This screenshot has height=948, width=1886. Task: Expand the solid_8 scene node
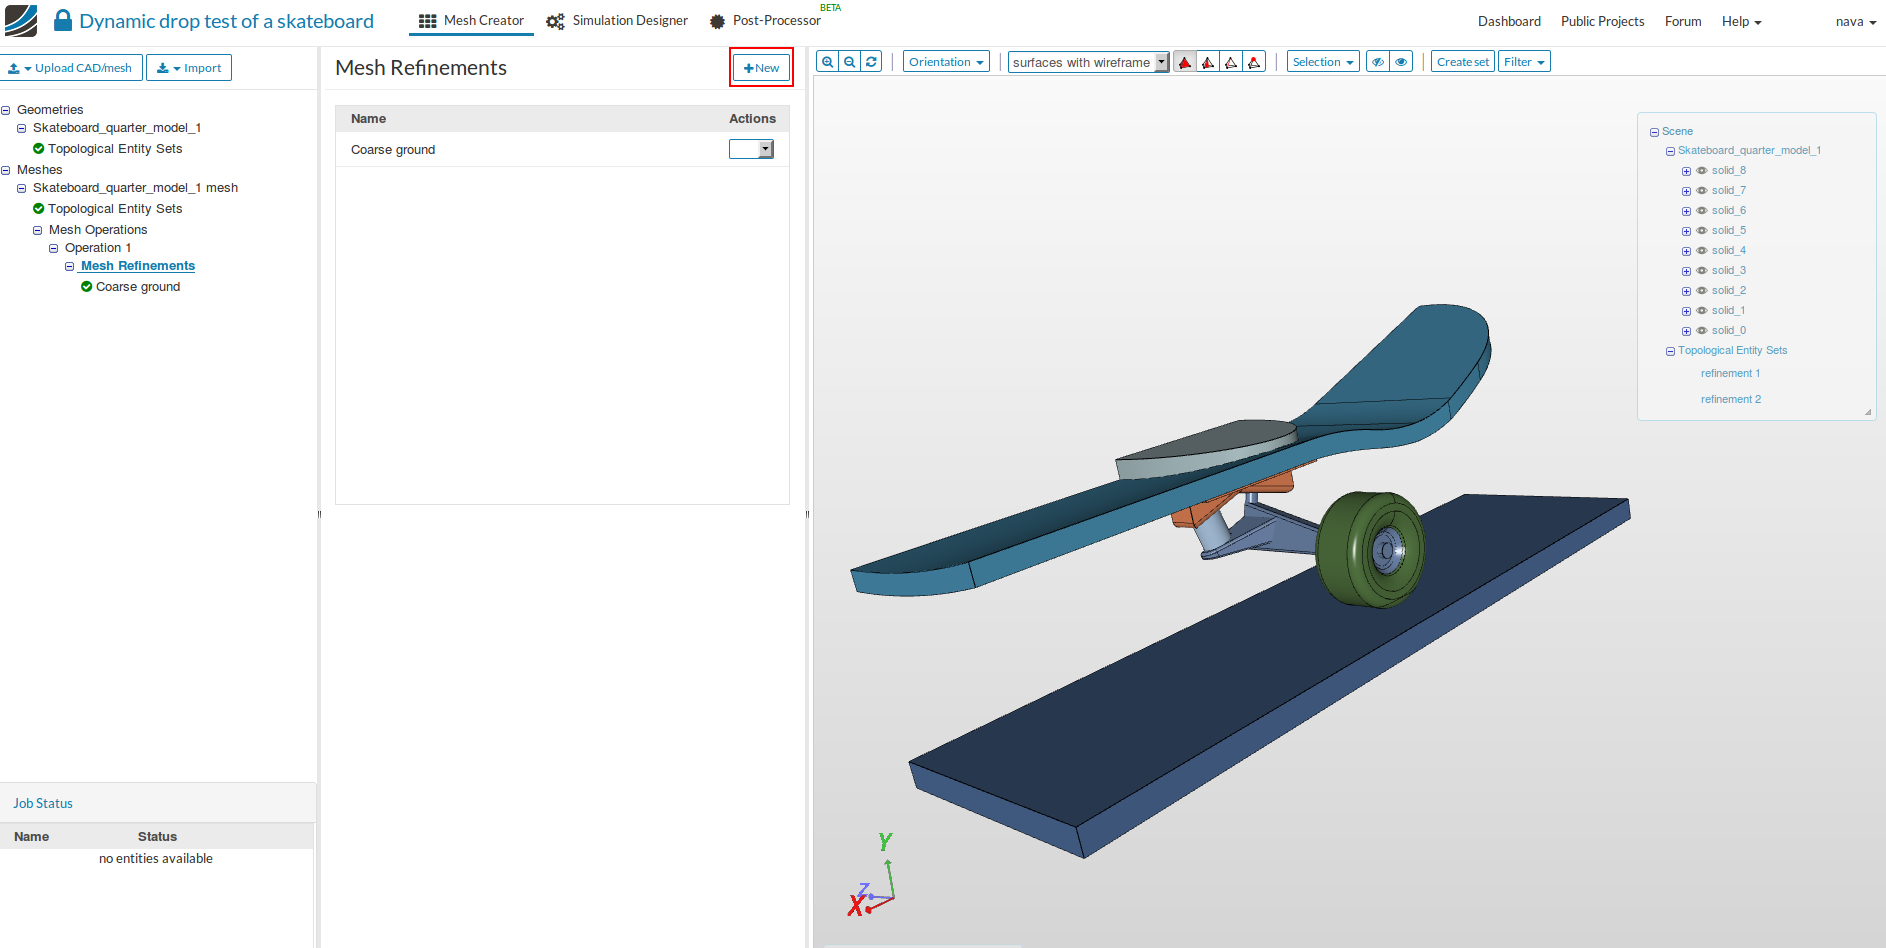[x=1686, y=171]
